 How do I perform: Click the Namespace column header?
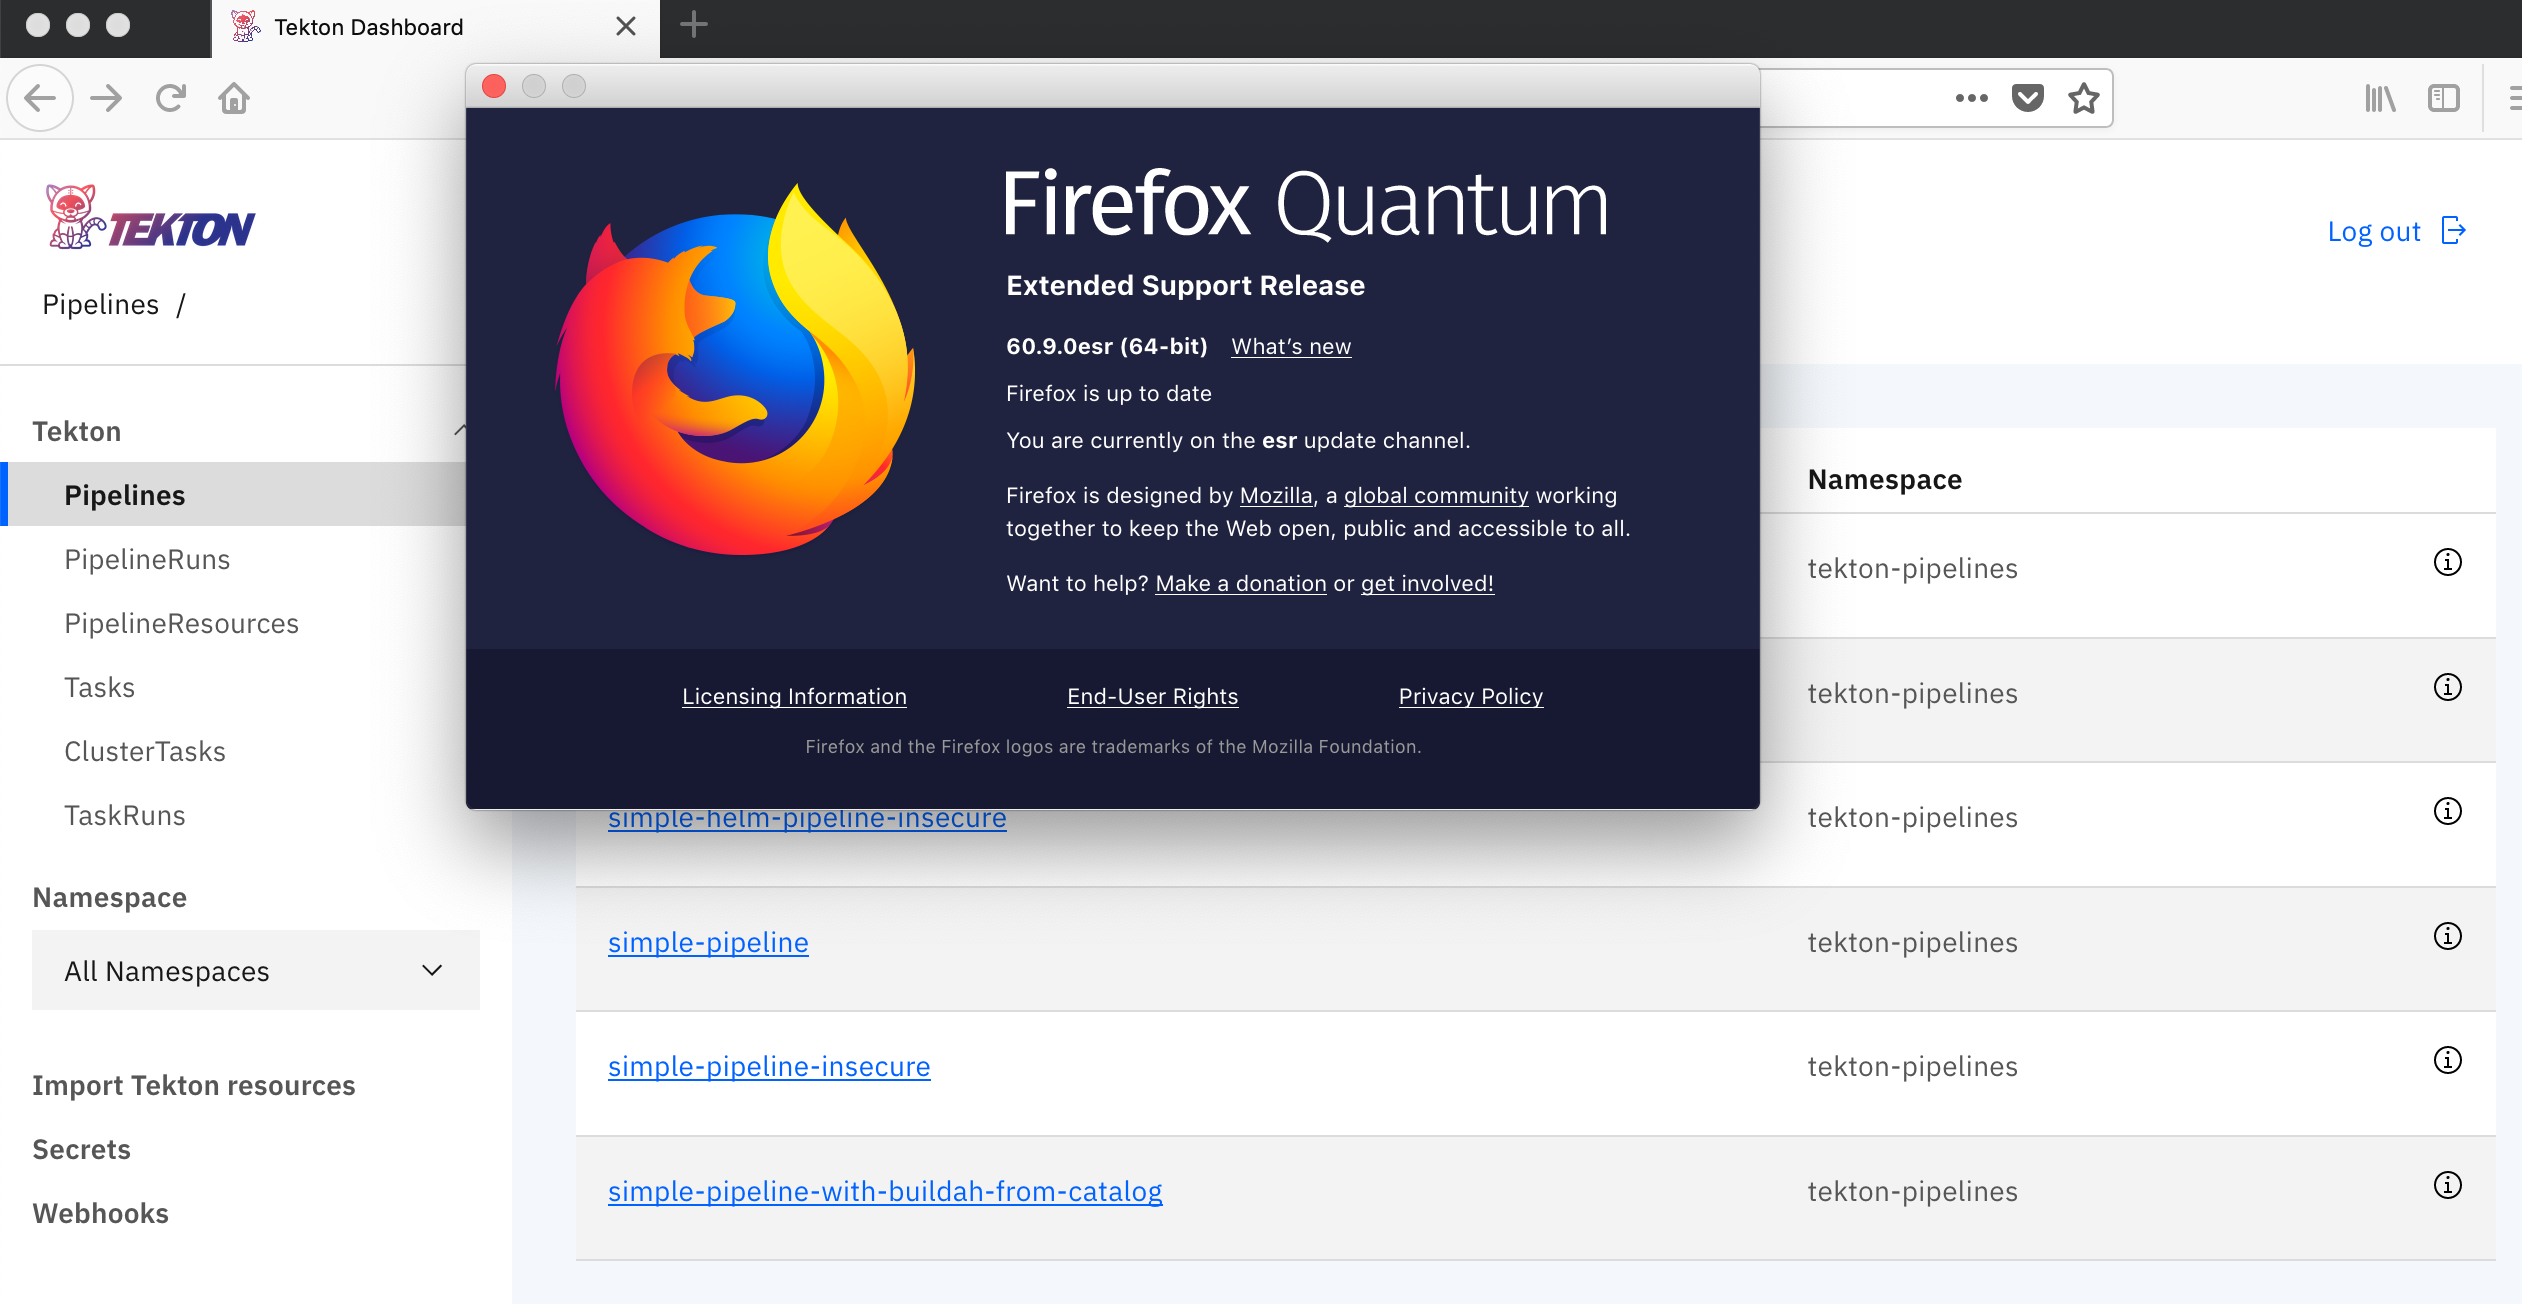pyautogui.click(x=1884, y=479)
